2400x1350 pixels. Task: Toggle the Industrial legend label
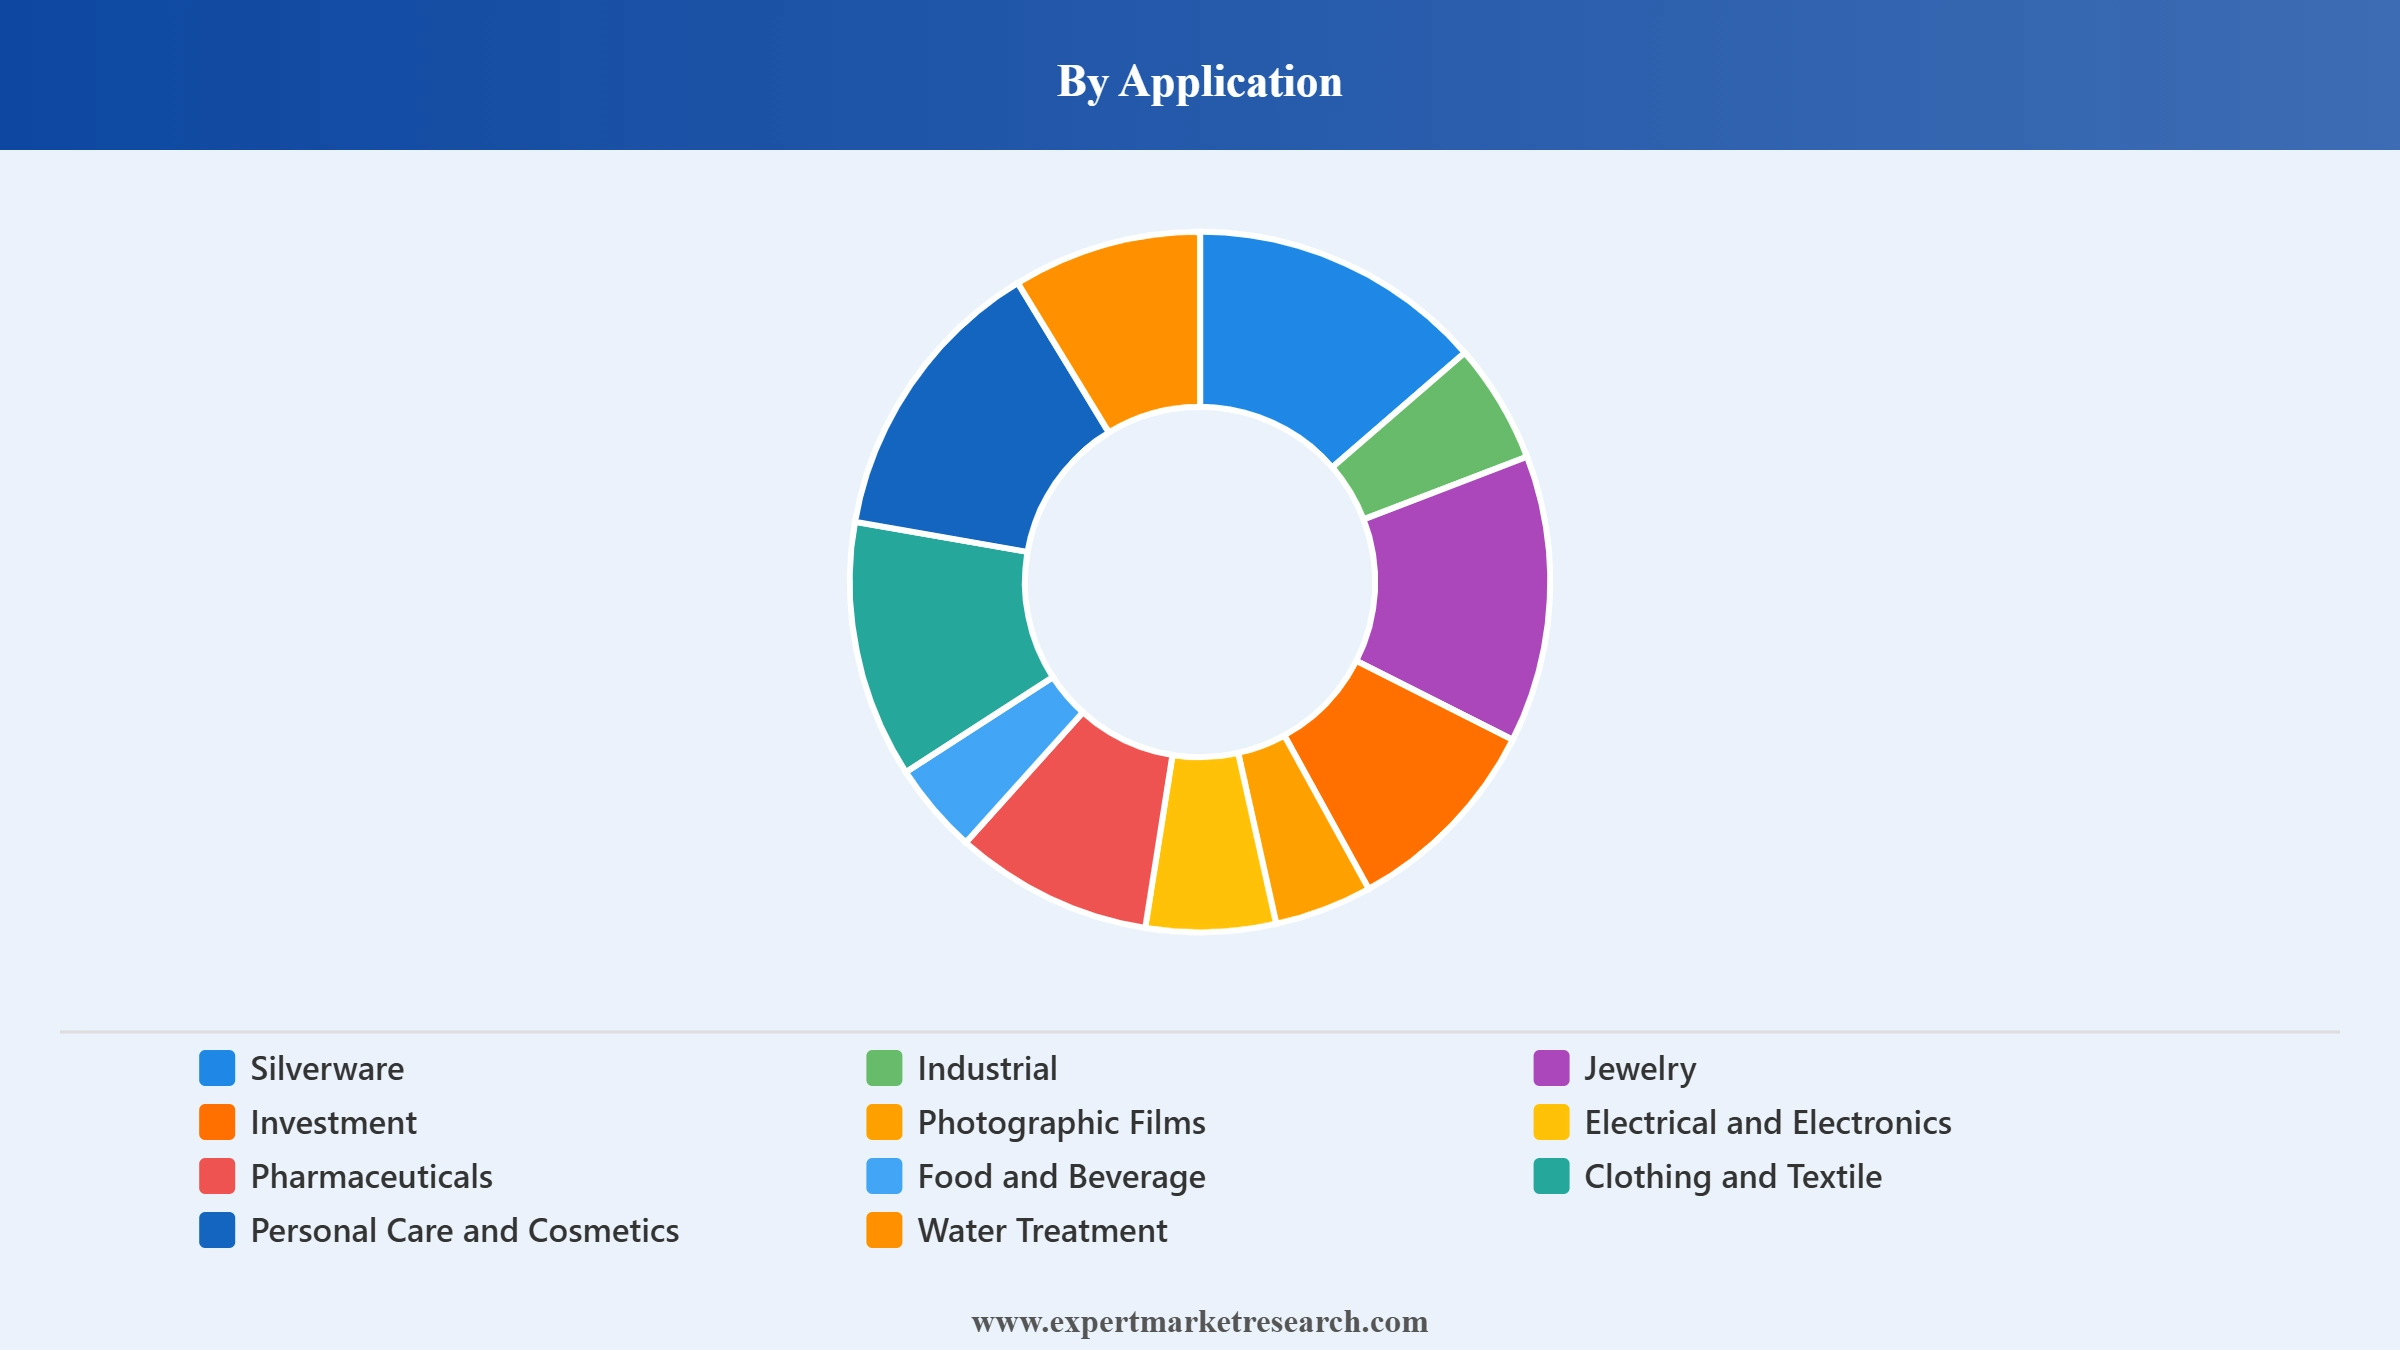[987, 1069]
